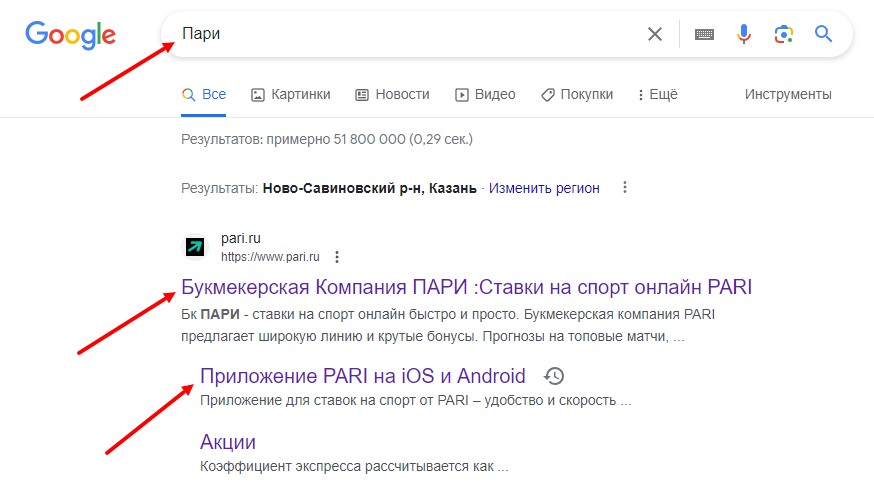Click the history clock icon beside Приложение PARI
The image size is (874, 490).
click(x=553, y=376)
